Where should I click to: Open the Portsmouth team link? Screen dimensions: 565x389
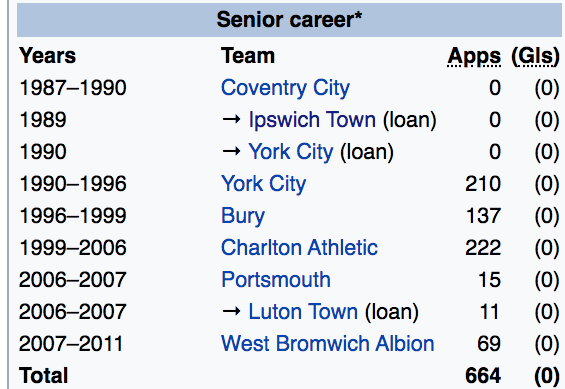[276, 280]
